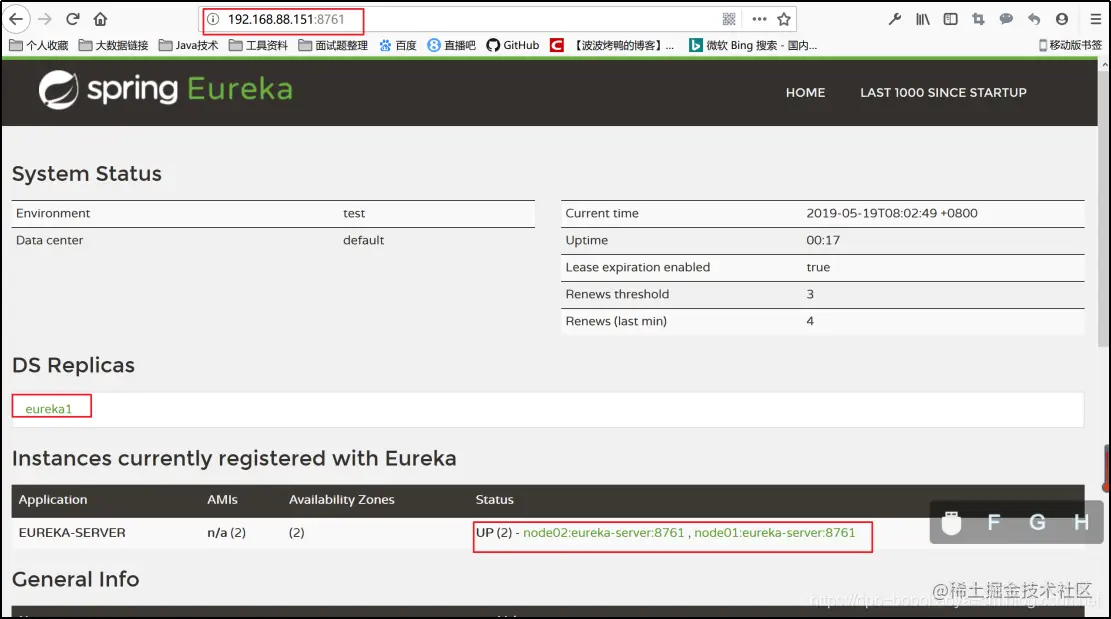Open the library bookshelf icon
The height and width of the screenshot is (619, 1111).
[x=923, y=19]
